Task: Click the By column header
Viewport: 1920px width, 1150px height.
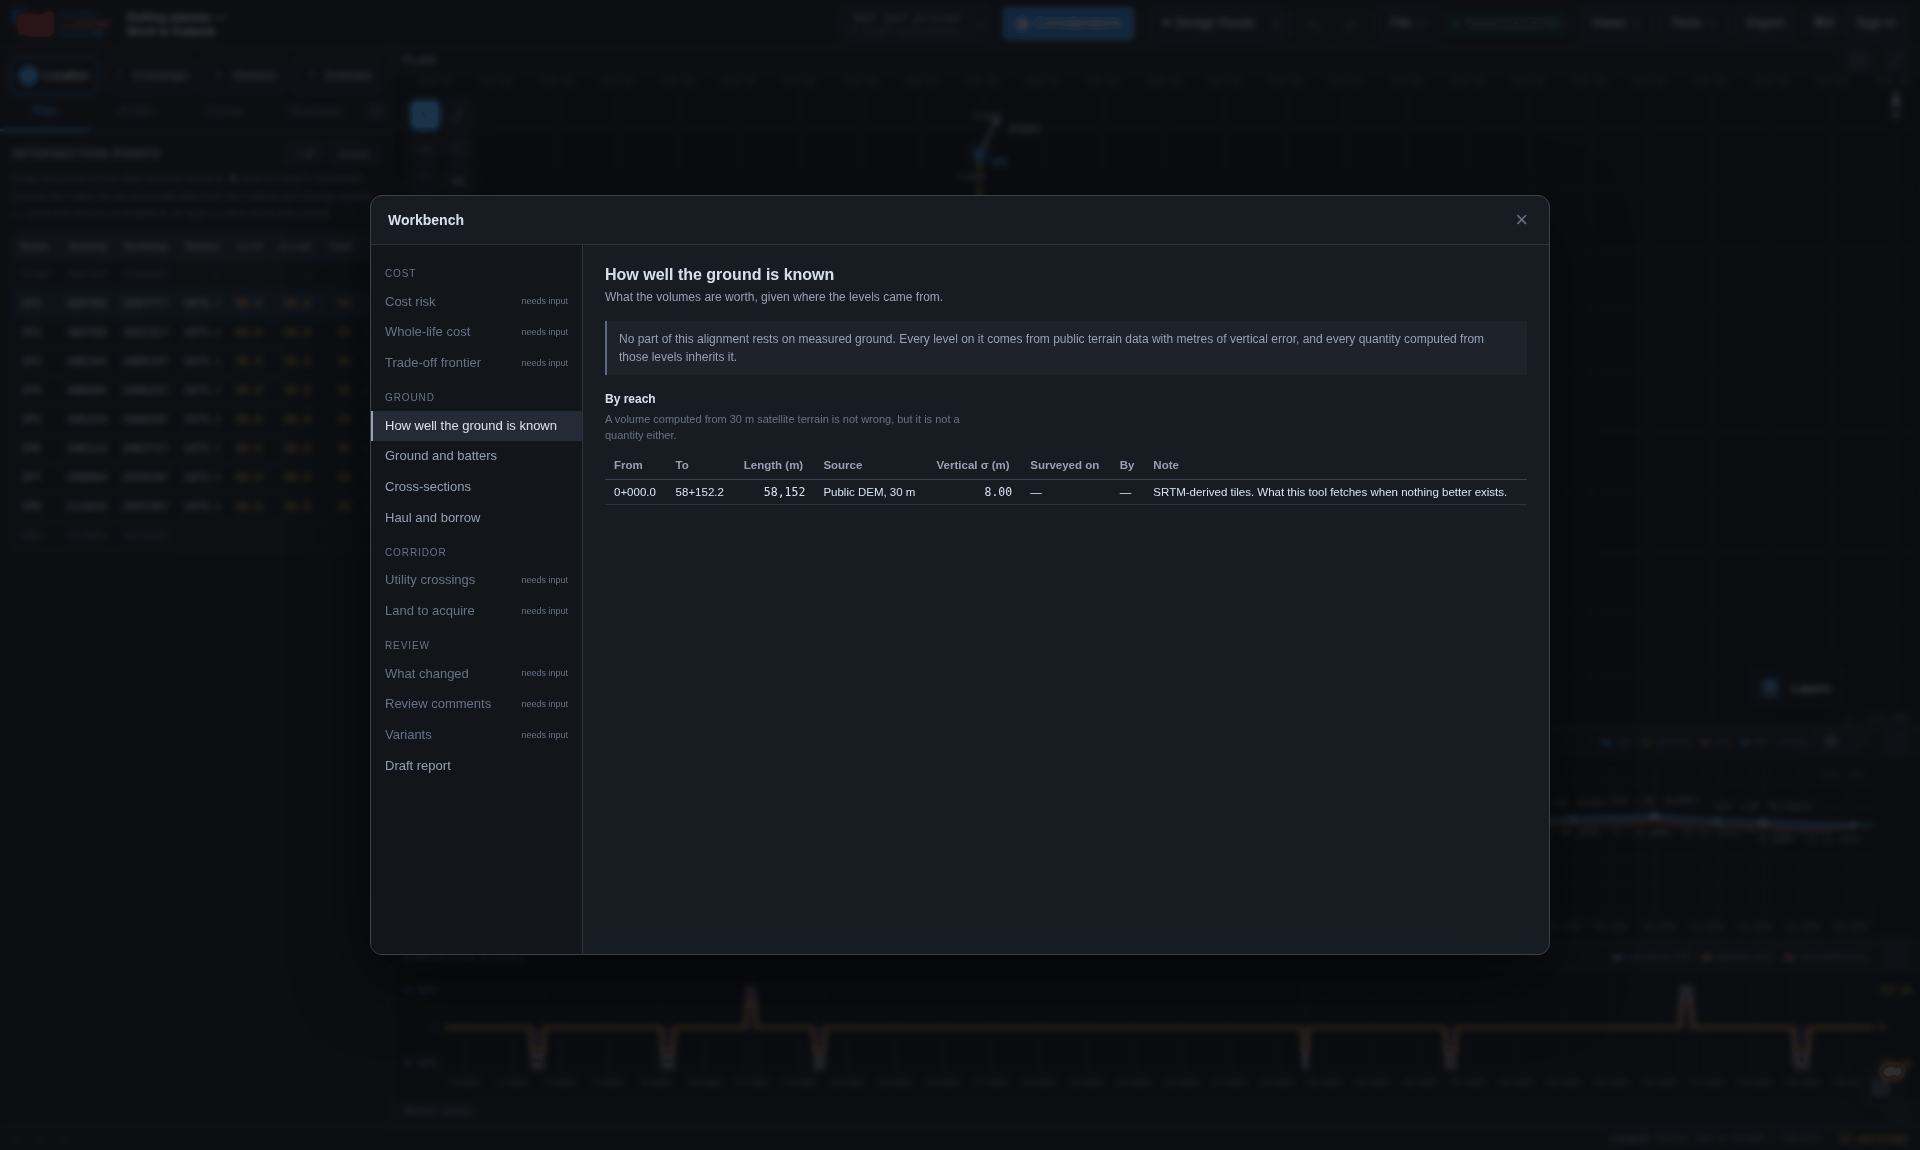Action: coord(1127,466)
